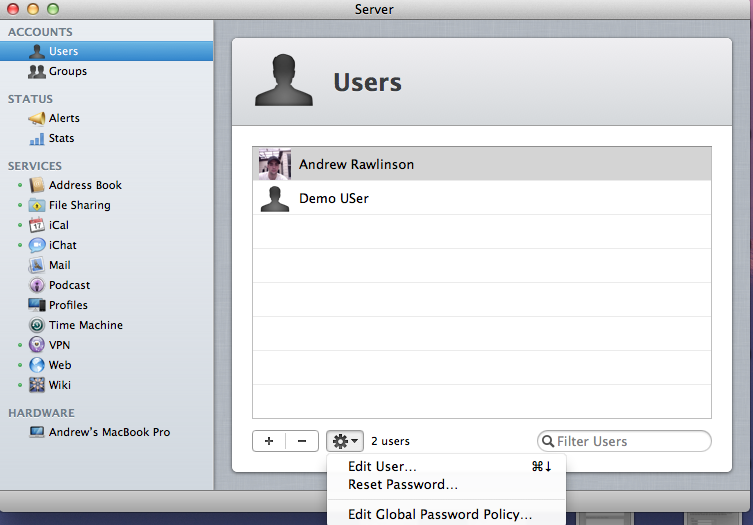
Task: Select Time Machine label in Services
Action: coord(86,325)
